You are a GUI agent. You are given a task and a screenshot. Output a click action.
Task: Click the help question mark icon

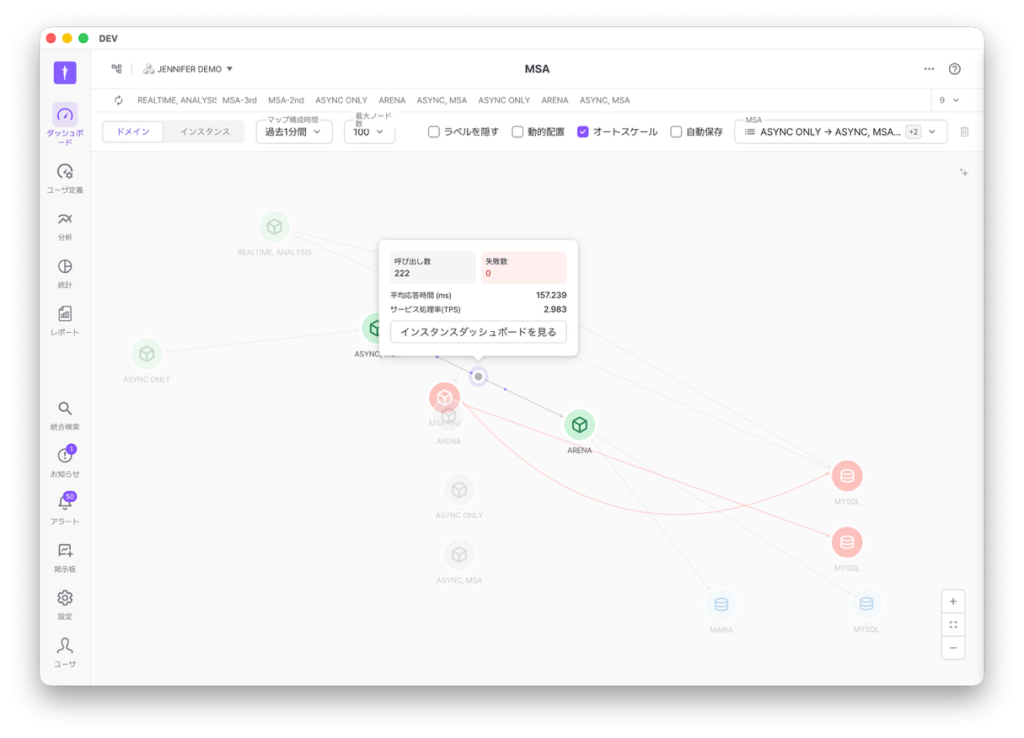click(954, 69)
